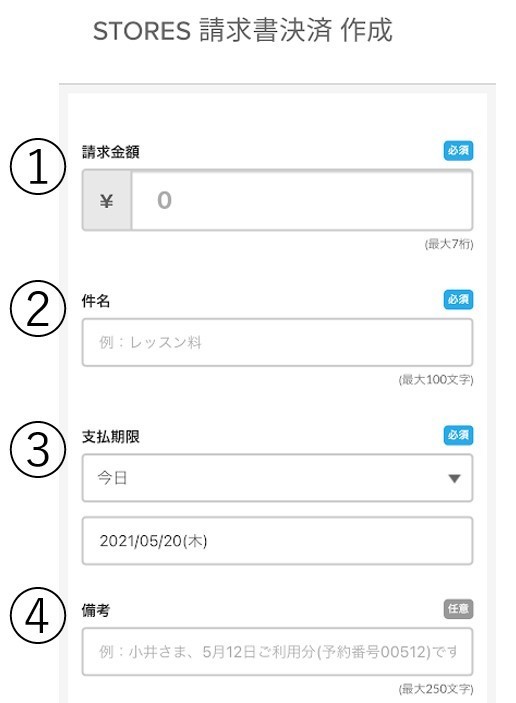The width and height of the screenshot is (516, 703).
Task: Click the STORES 請求書決済 作成 heading
Action: tap(243, 30)
